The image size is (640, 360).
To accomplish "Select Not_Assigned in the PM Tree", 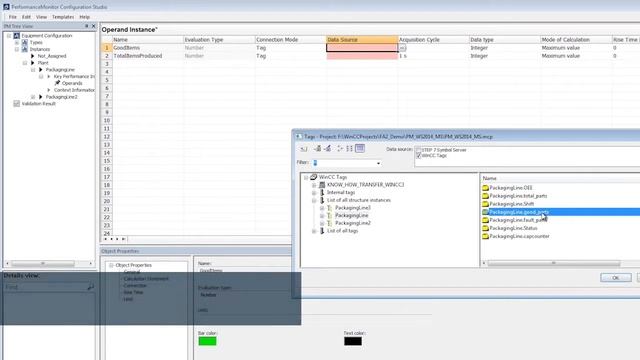I will [52, 56].
